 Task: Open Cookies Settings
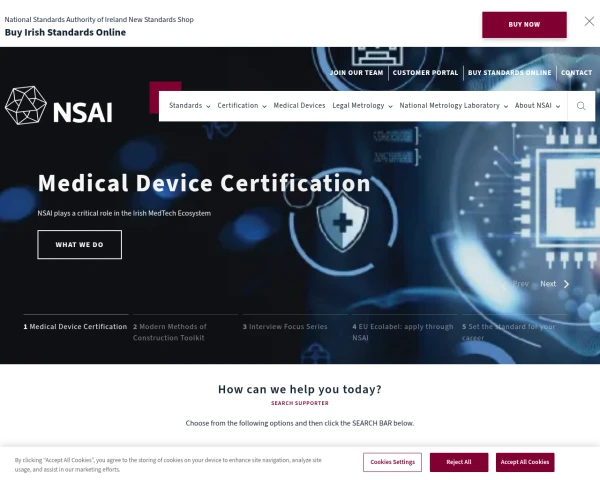click(392, 462)
